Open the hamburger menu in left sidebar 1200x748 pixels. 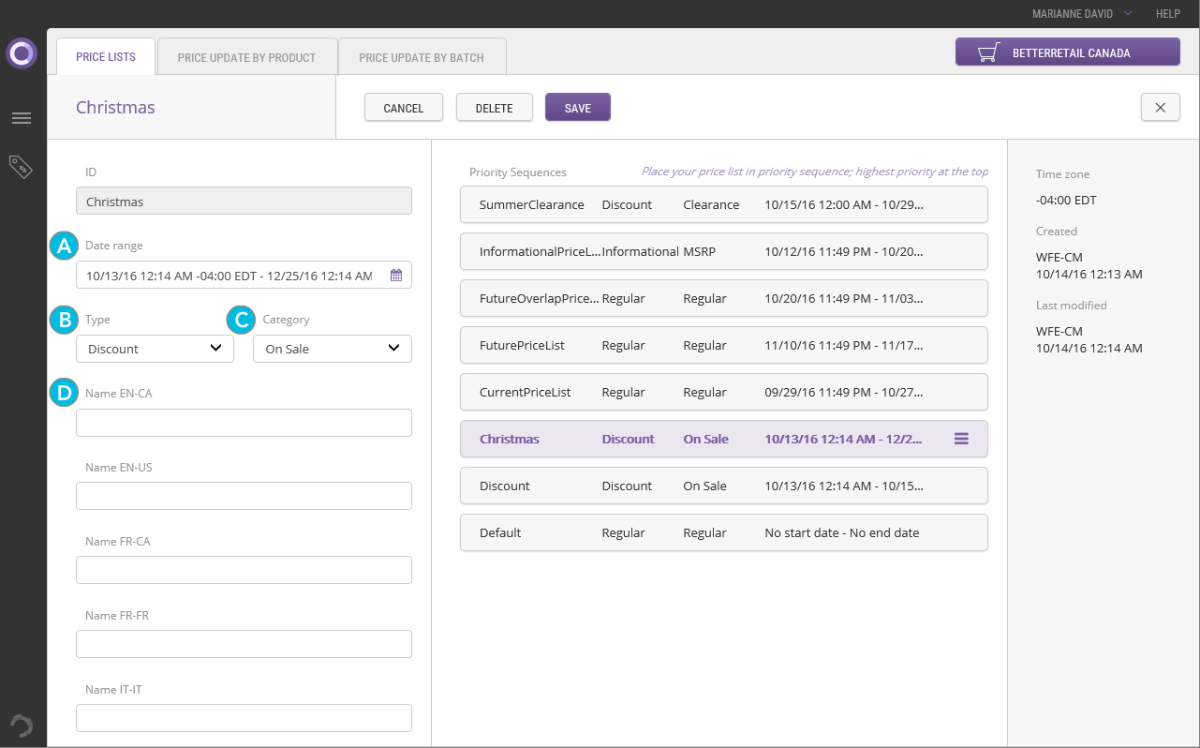tap(21, 118)
